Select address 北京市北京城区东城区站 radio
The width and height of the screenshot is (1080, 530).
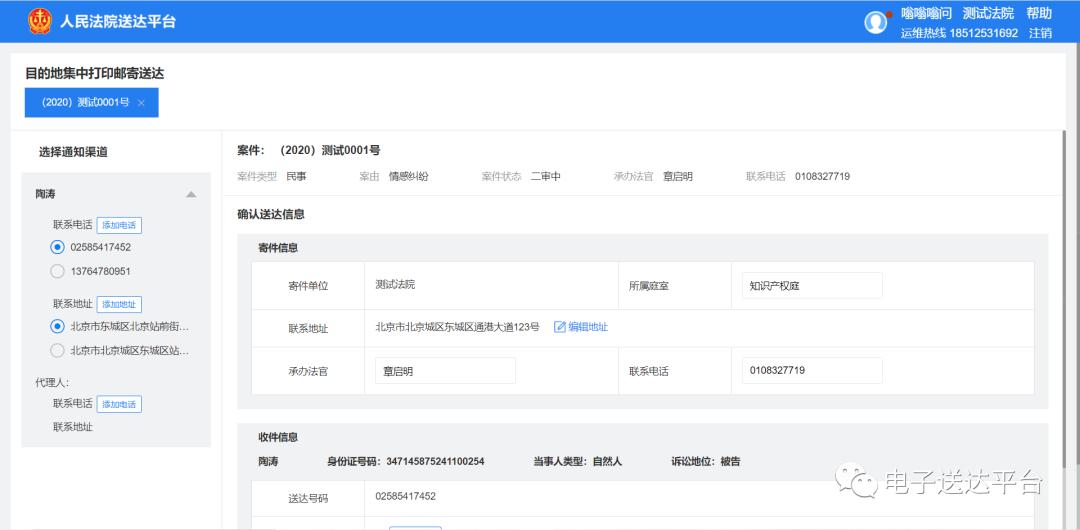[x=58, y=351]
